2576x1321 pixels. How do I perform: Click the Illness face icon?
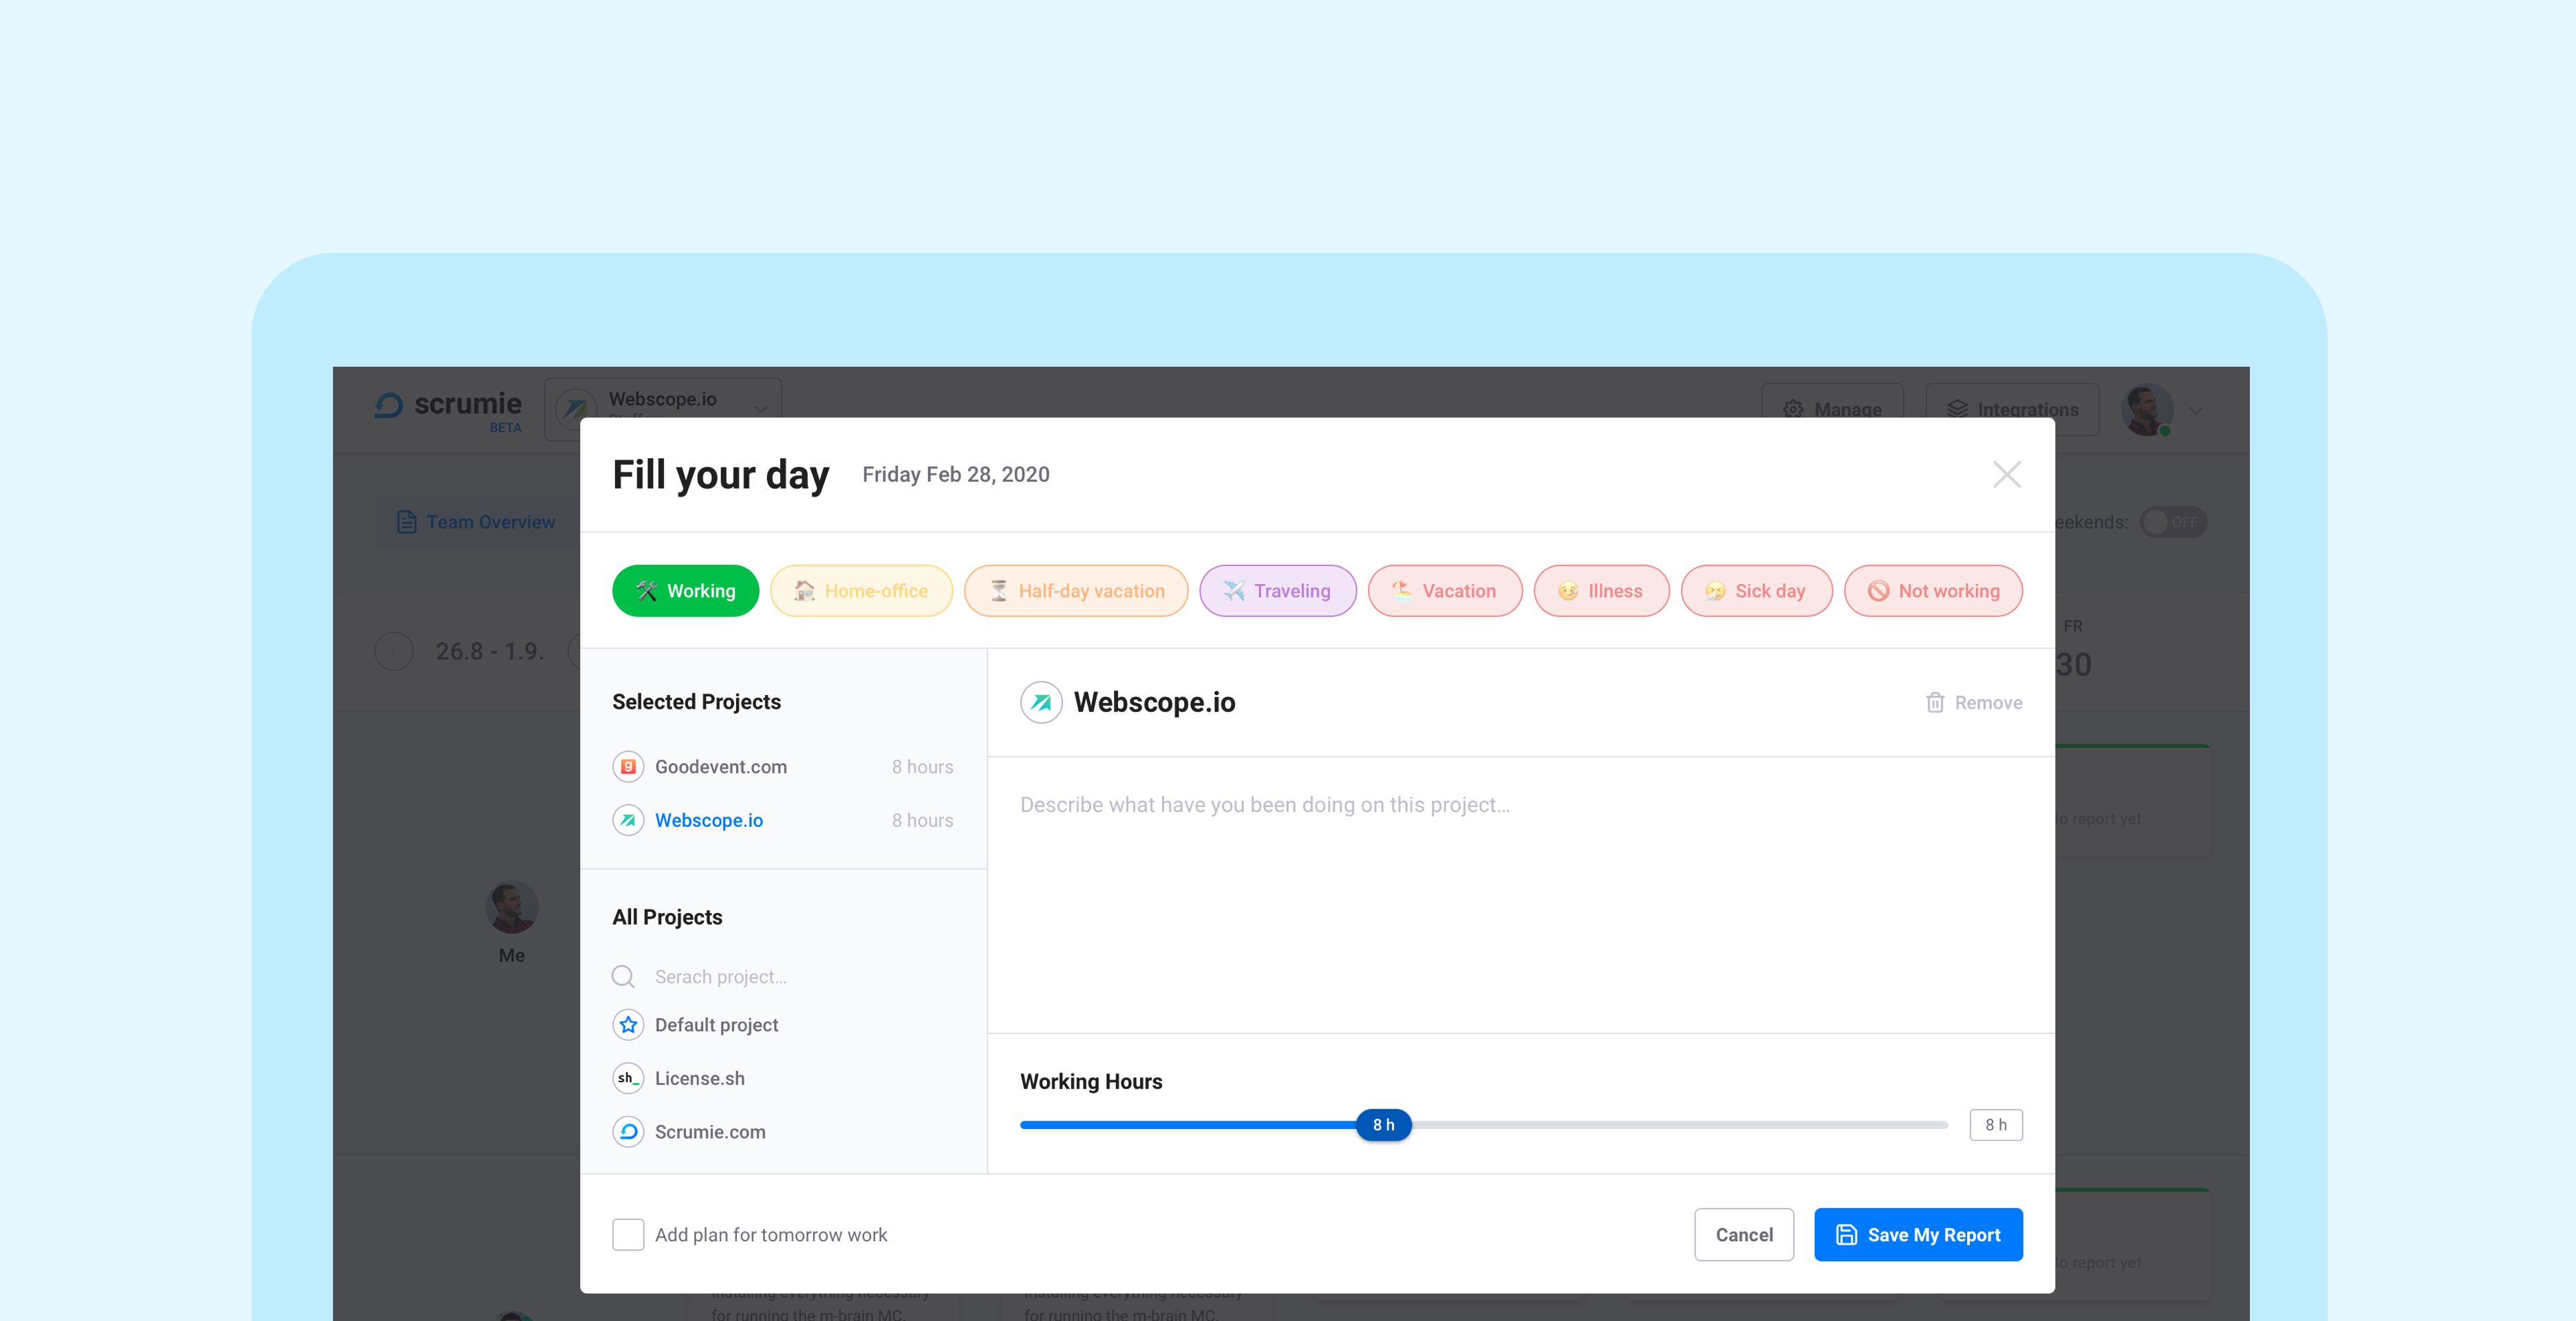click(x=1568, y=591)
